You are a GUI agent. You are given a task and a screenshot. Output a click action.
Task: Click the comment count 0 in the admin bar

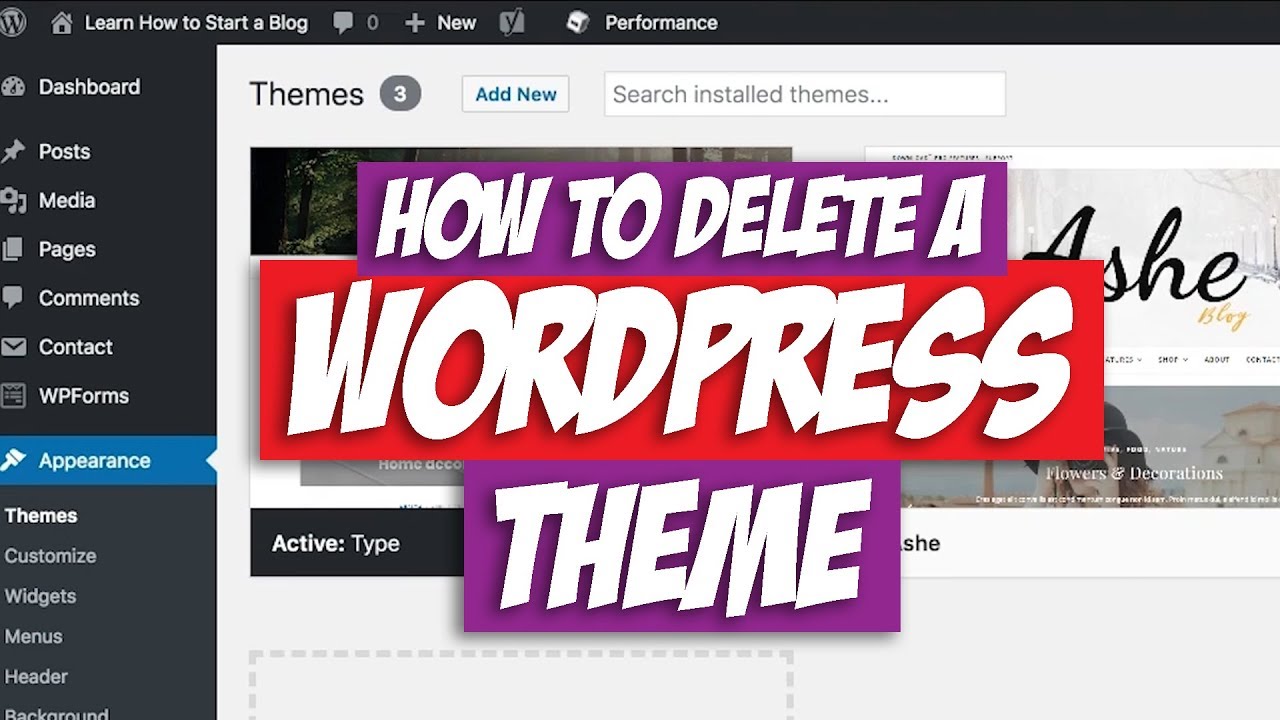click(373, 23)
